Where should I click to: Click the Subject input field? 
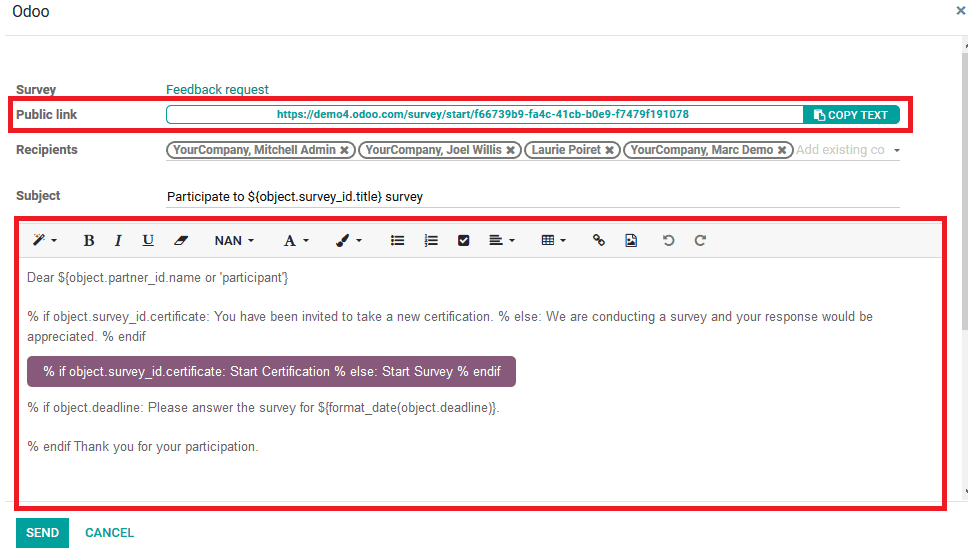click(x=532, y=197)
